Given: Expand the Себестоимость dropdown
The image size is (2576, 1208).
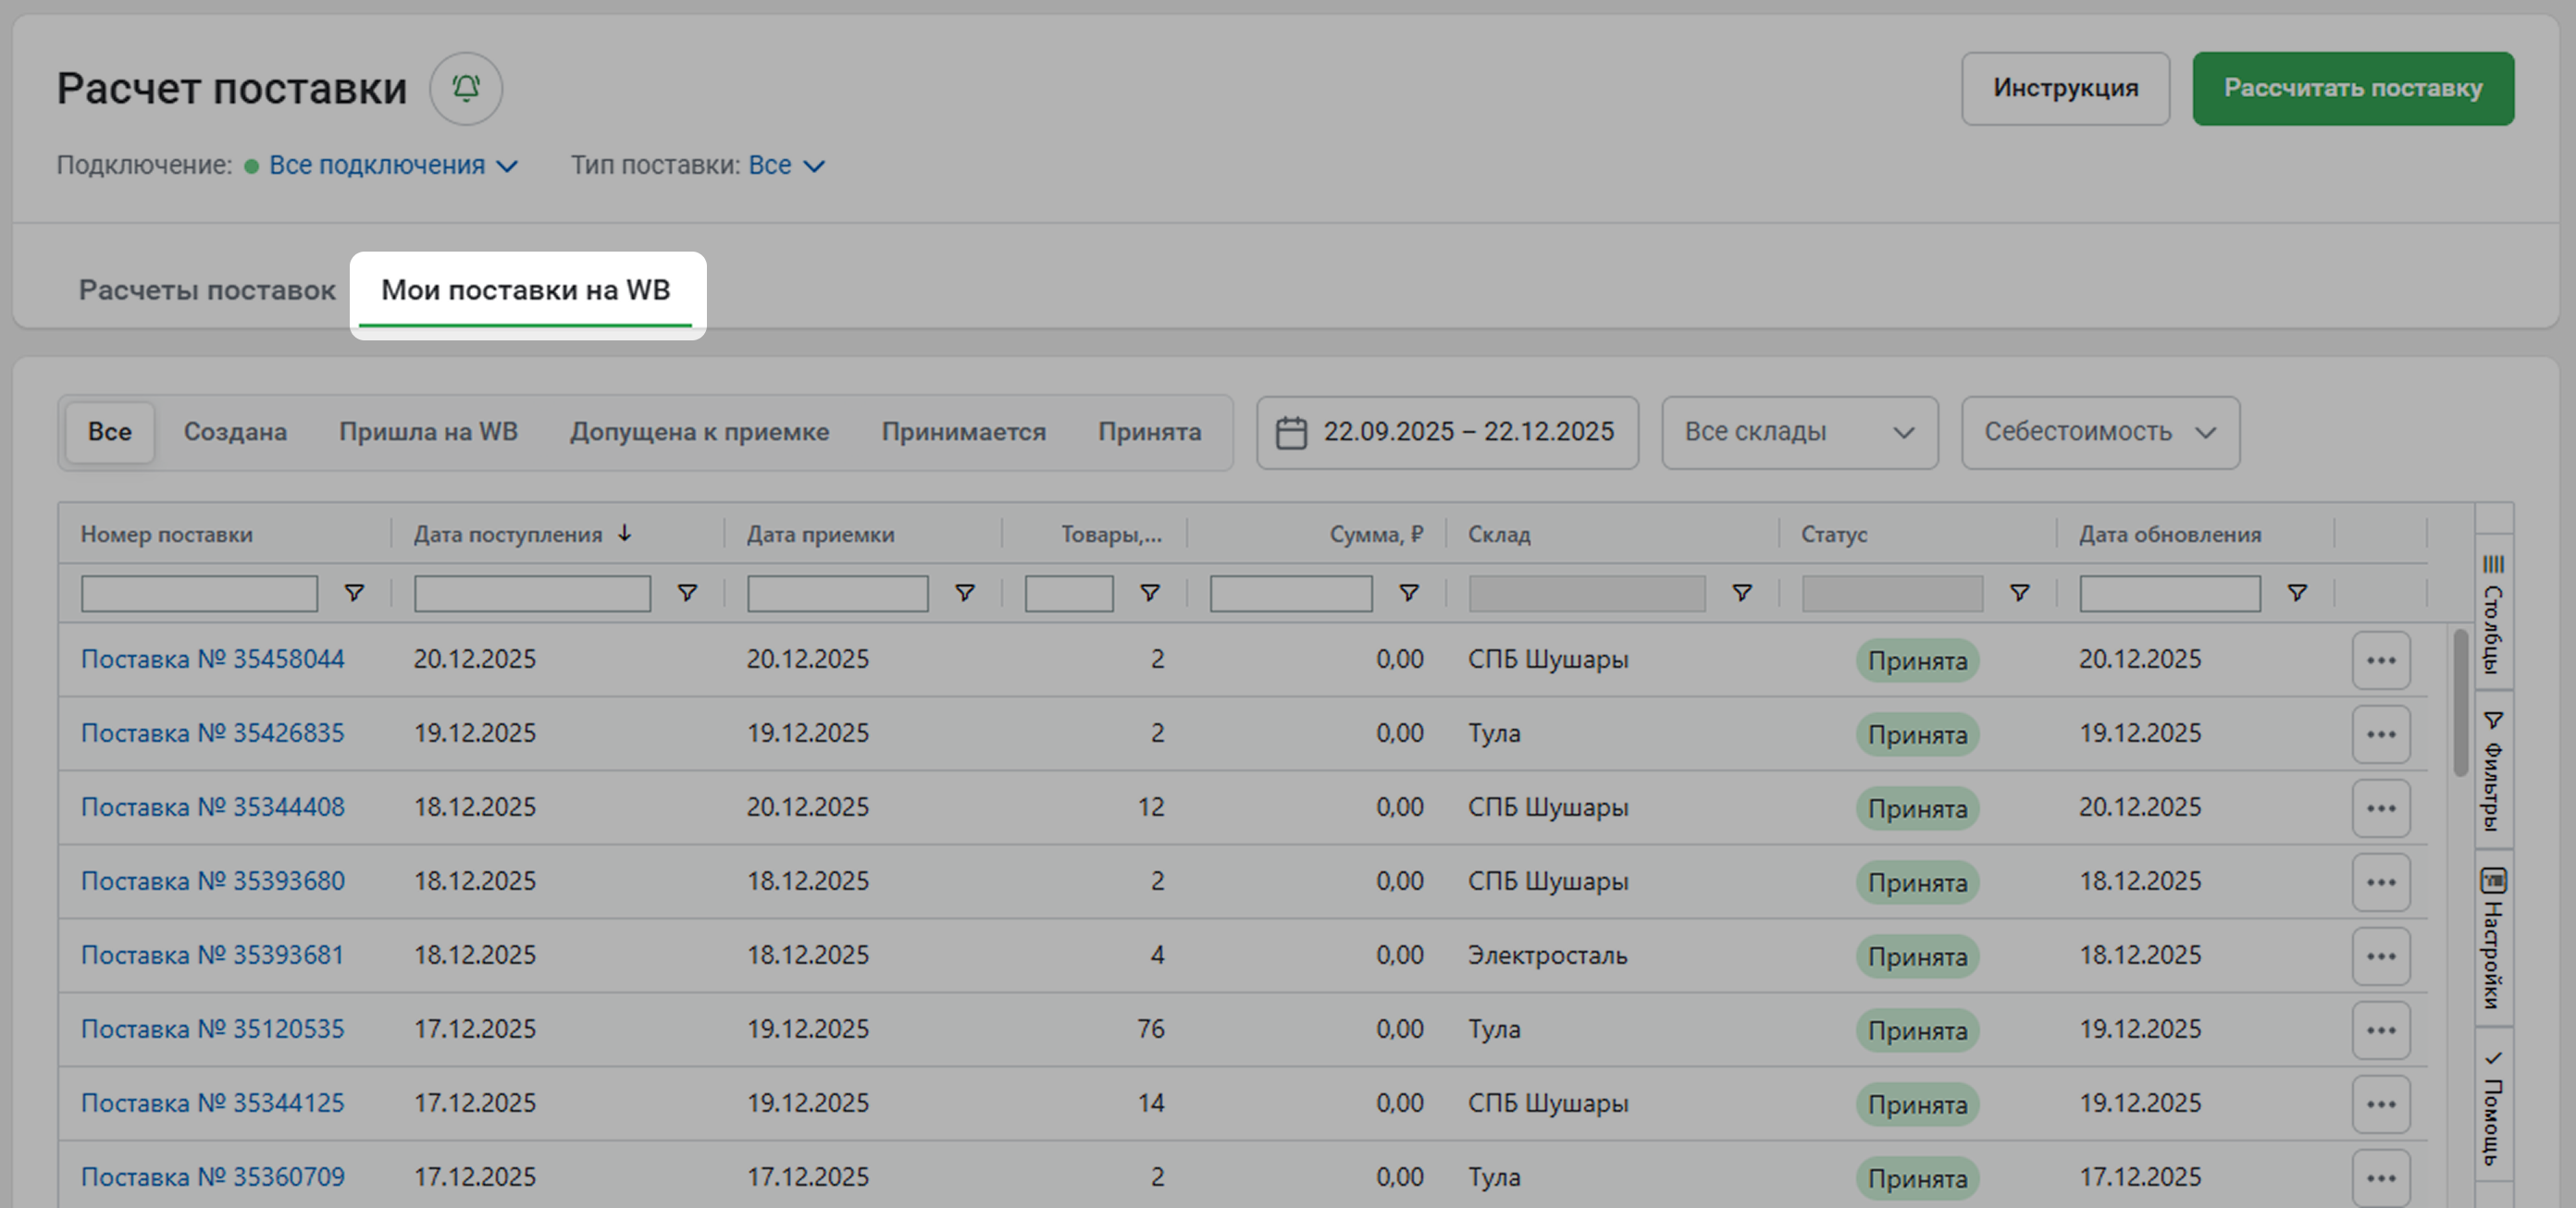Looking at the screenshot, I should pyautogui.click(x=2099, y=432).
